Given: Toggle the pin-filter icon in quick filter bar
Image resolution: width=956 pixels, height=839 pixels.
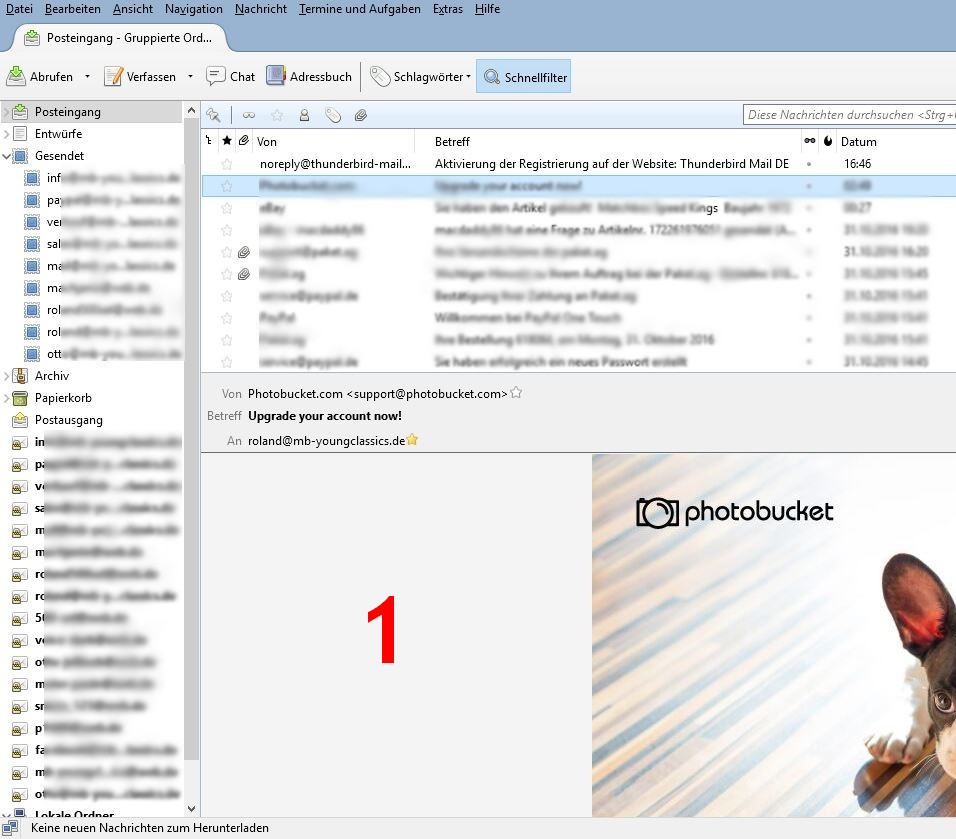Looking at the screenshot, I should 213,115.
